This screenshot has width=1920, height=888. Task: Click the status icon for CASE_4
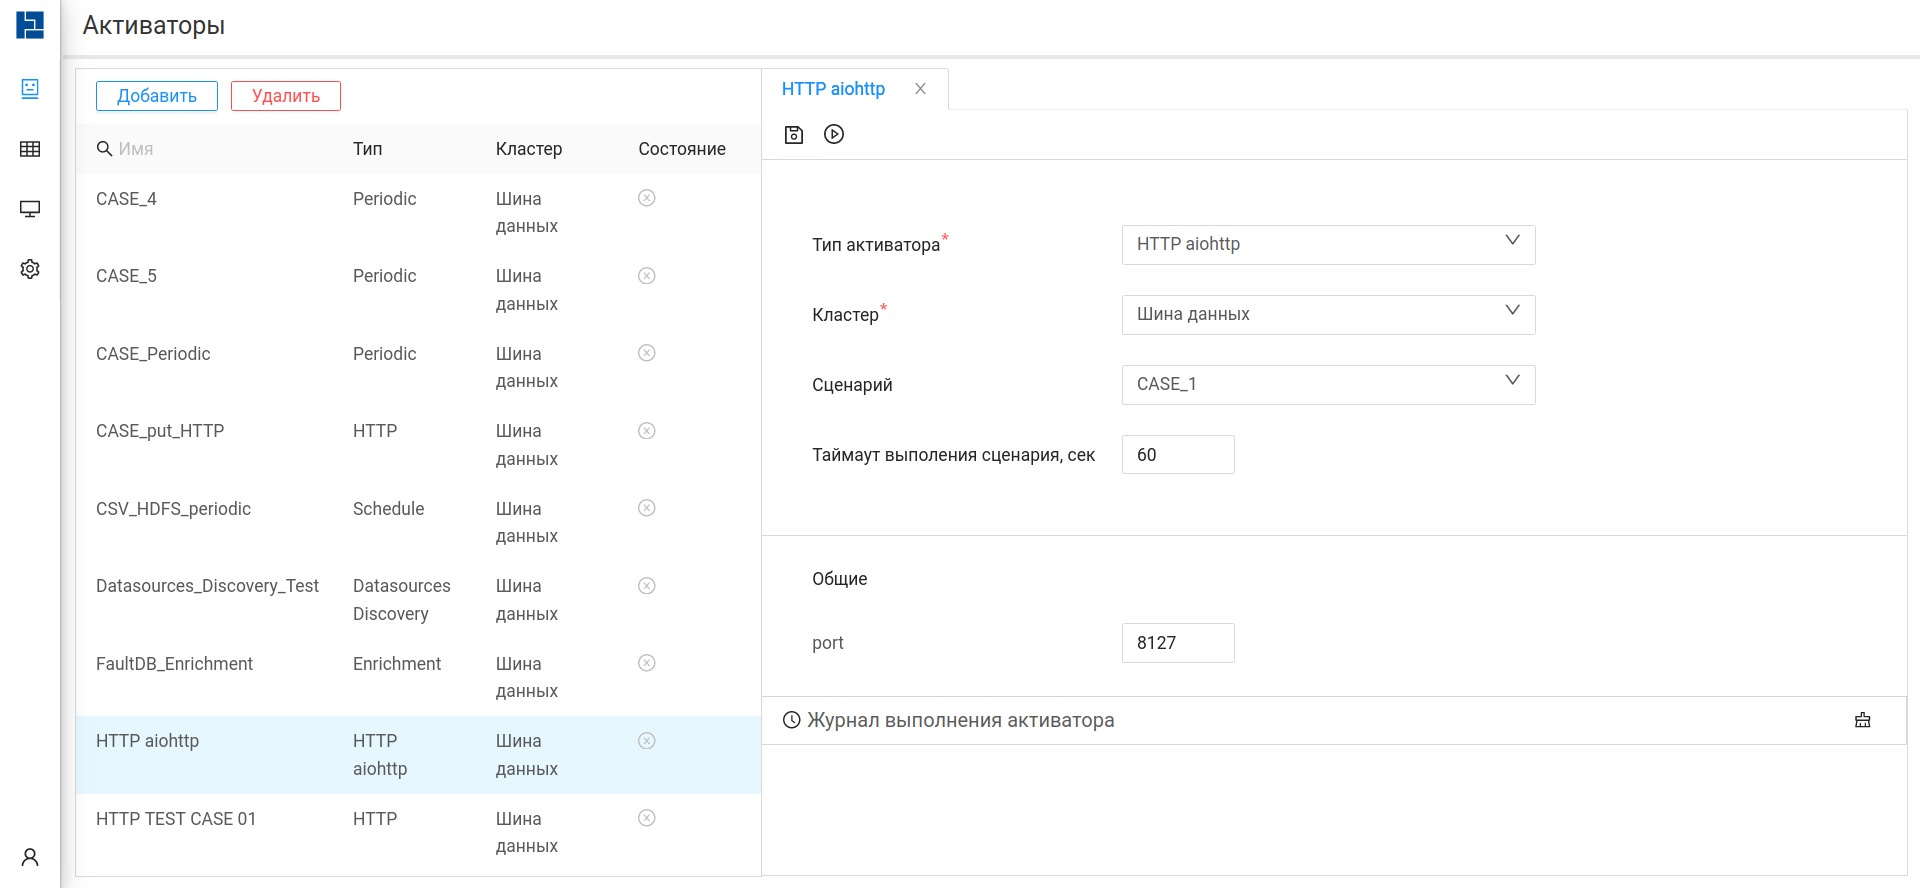[647, 198]
